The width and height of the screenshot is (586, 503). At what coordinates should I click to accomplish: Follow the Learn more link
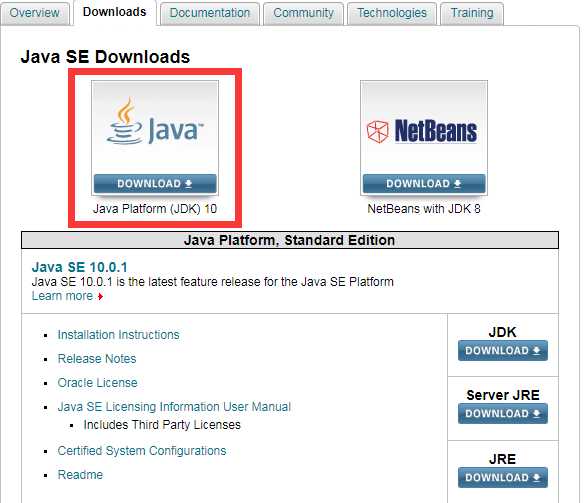(62, 296)
